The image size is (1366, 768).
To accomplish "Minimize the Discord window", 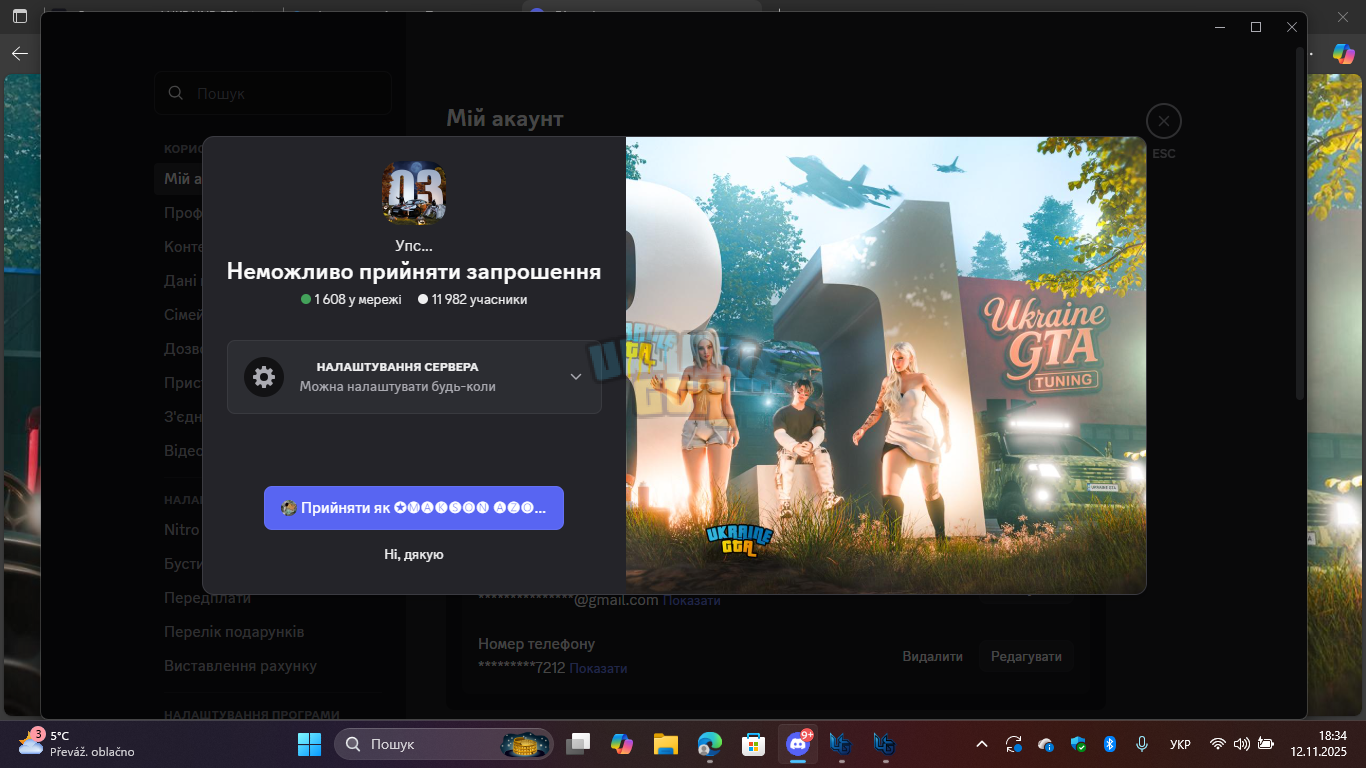I will [x=1220, y=27].
